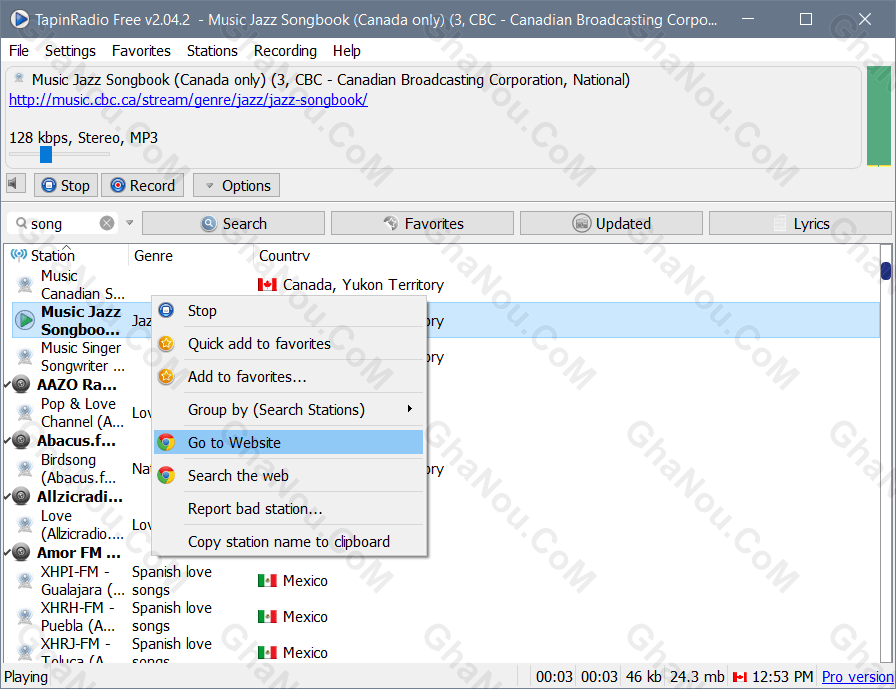Select the Love (Allzicradio... station row
Image resolution: width=896 pixels, height=689 pixels.
point(446,524)
